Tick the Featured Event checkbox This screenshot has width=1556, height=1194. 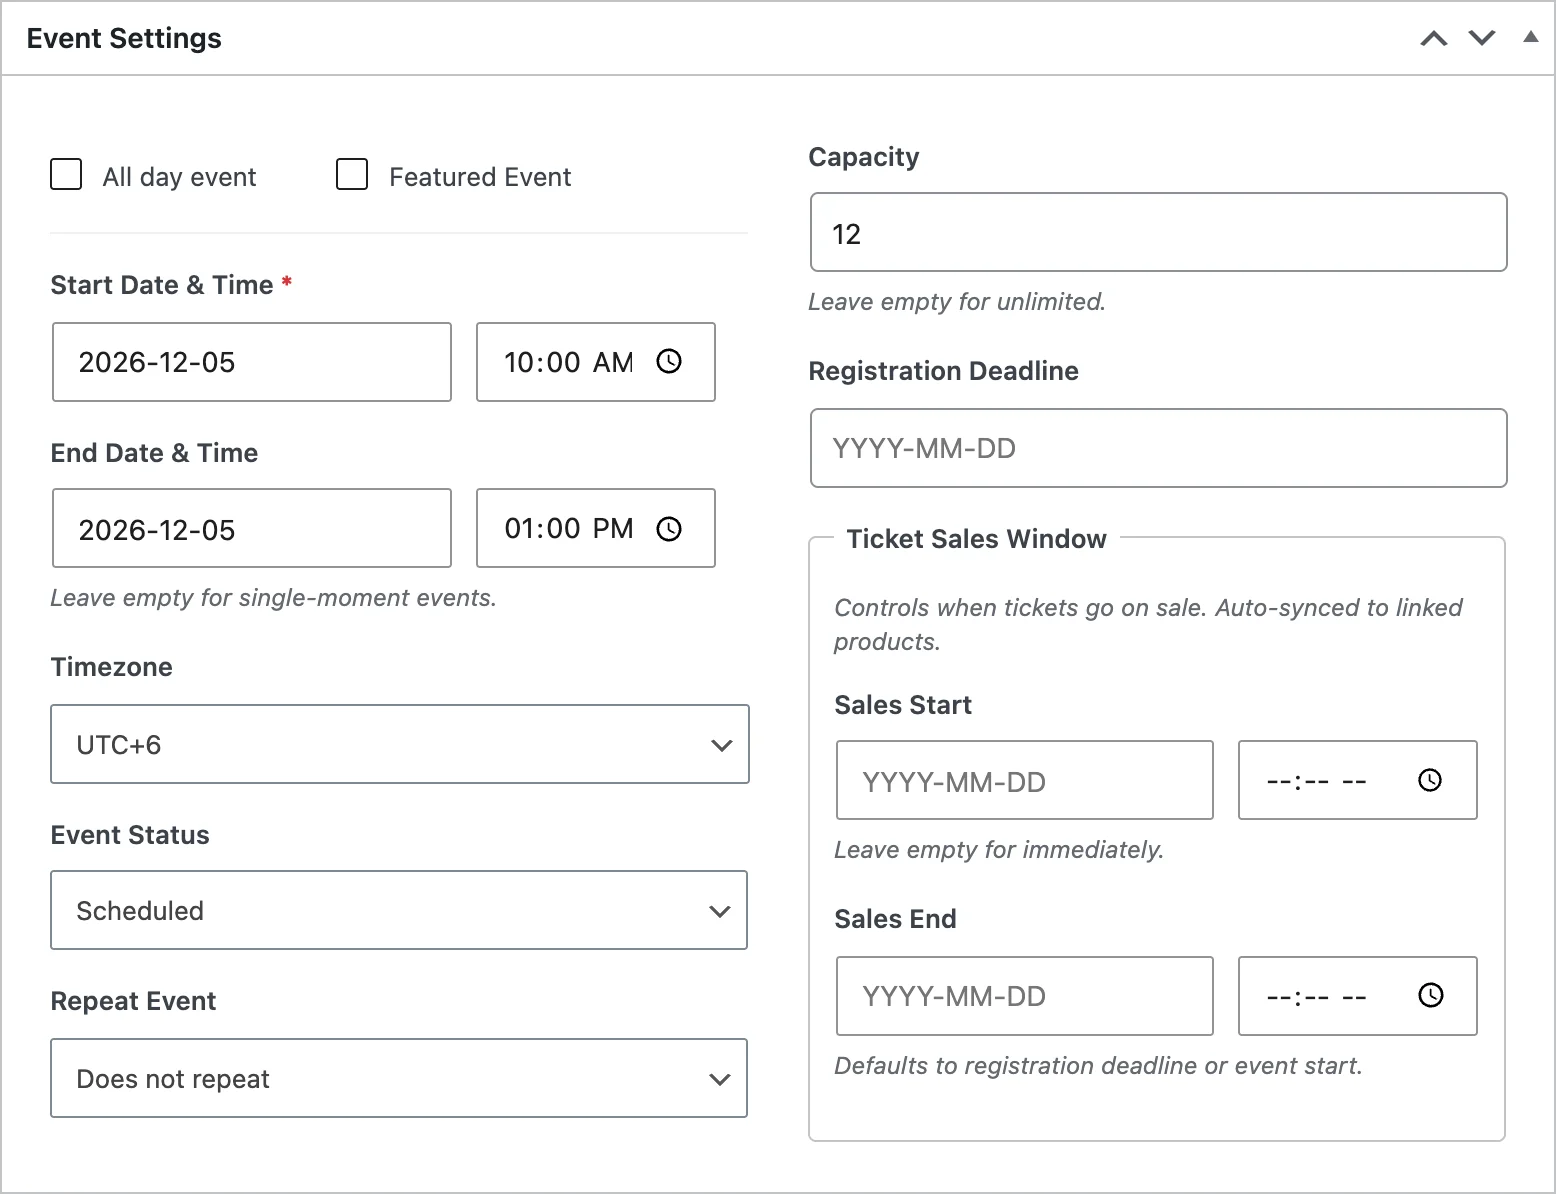352,174
